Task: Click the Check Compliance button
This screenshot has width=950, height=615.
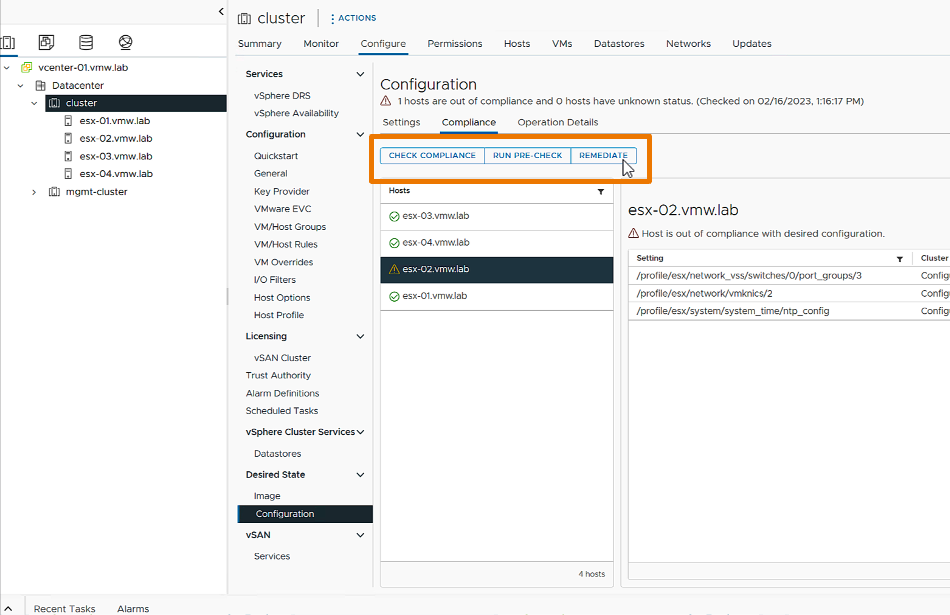Action: [432, 156]
